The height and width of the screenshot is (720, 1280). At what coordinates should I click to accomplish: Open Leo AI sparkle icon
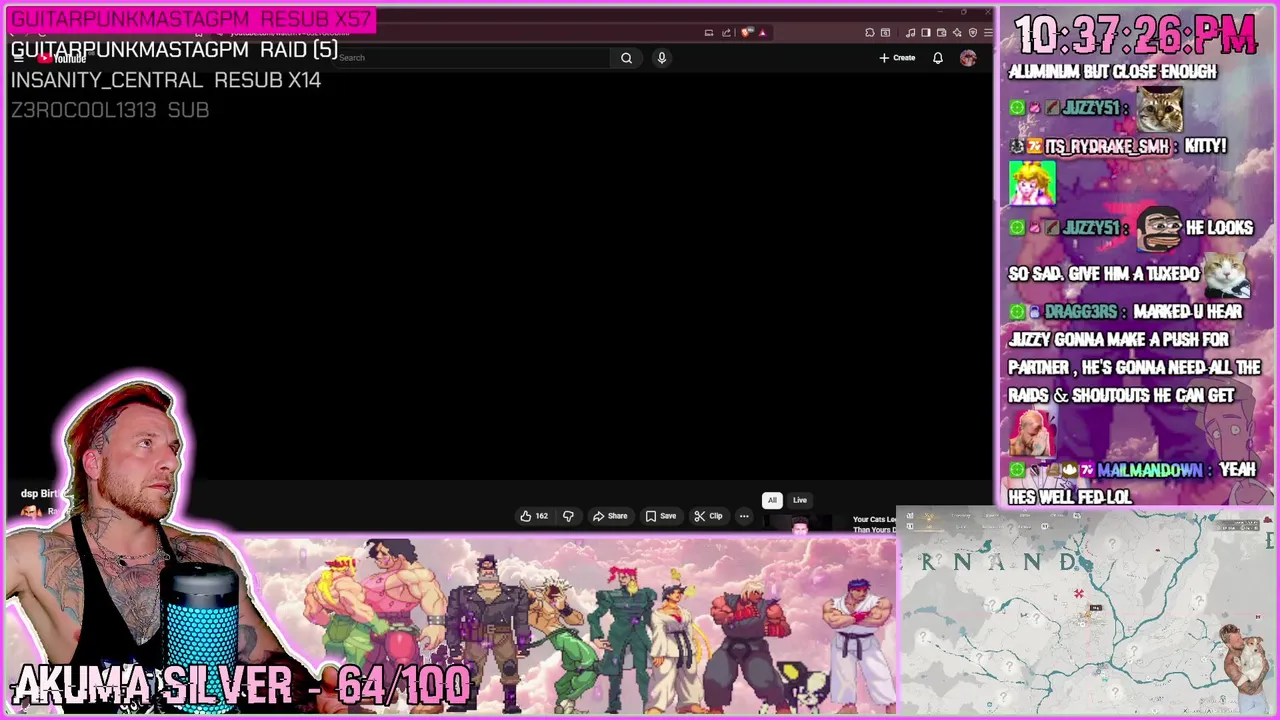[x=957, y=32]
